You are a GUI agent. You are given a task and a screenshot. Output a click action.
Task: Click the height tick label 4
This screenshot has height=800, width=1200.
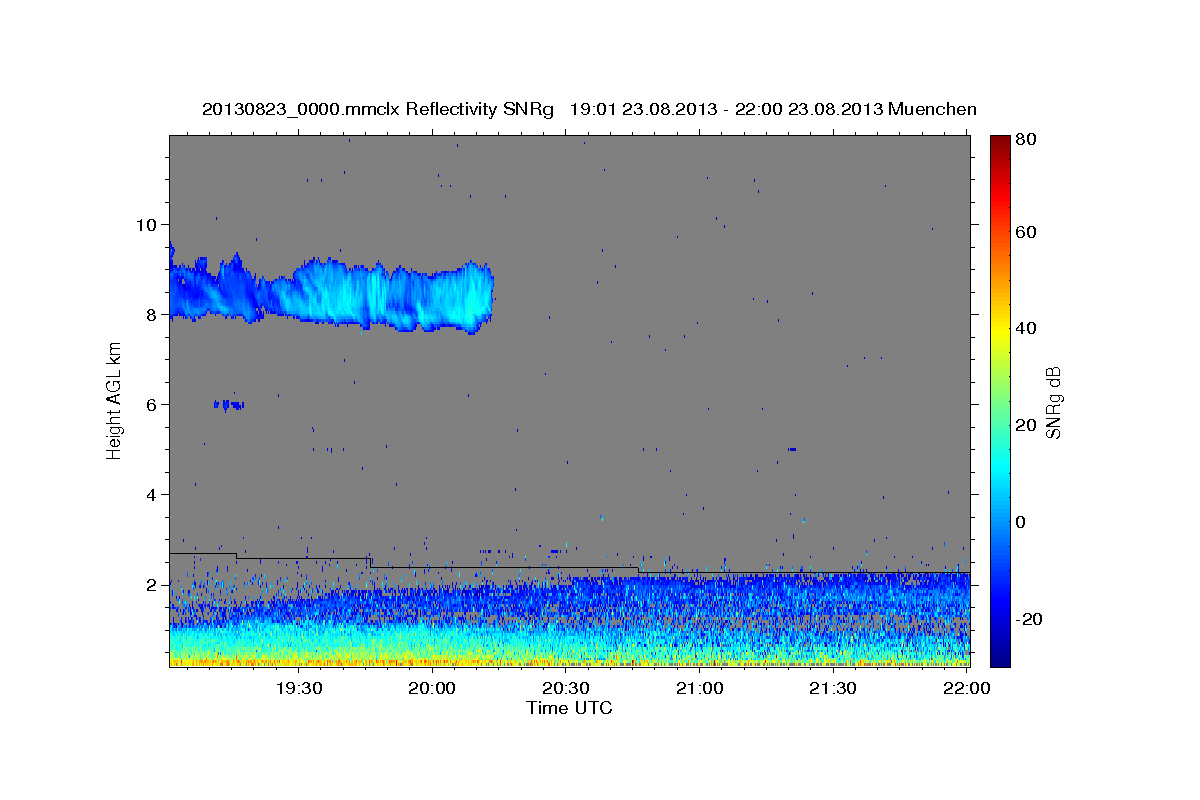coord(152,494)
